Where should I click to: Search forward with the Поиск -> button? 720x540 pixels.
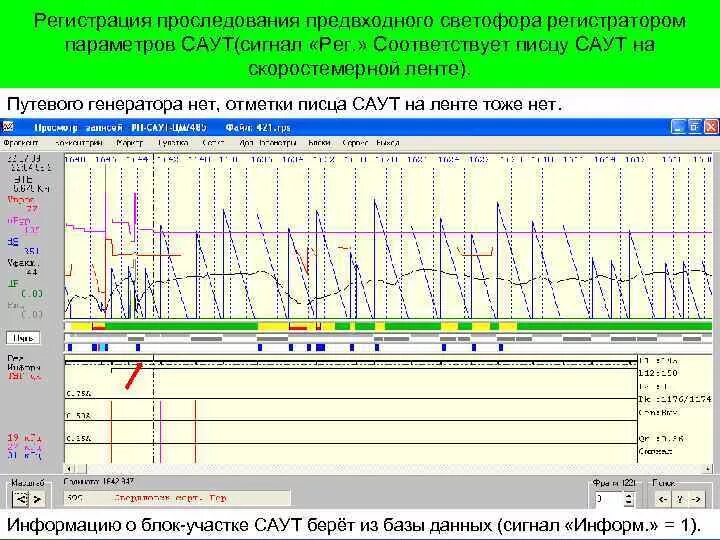[696, 499]
